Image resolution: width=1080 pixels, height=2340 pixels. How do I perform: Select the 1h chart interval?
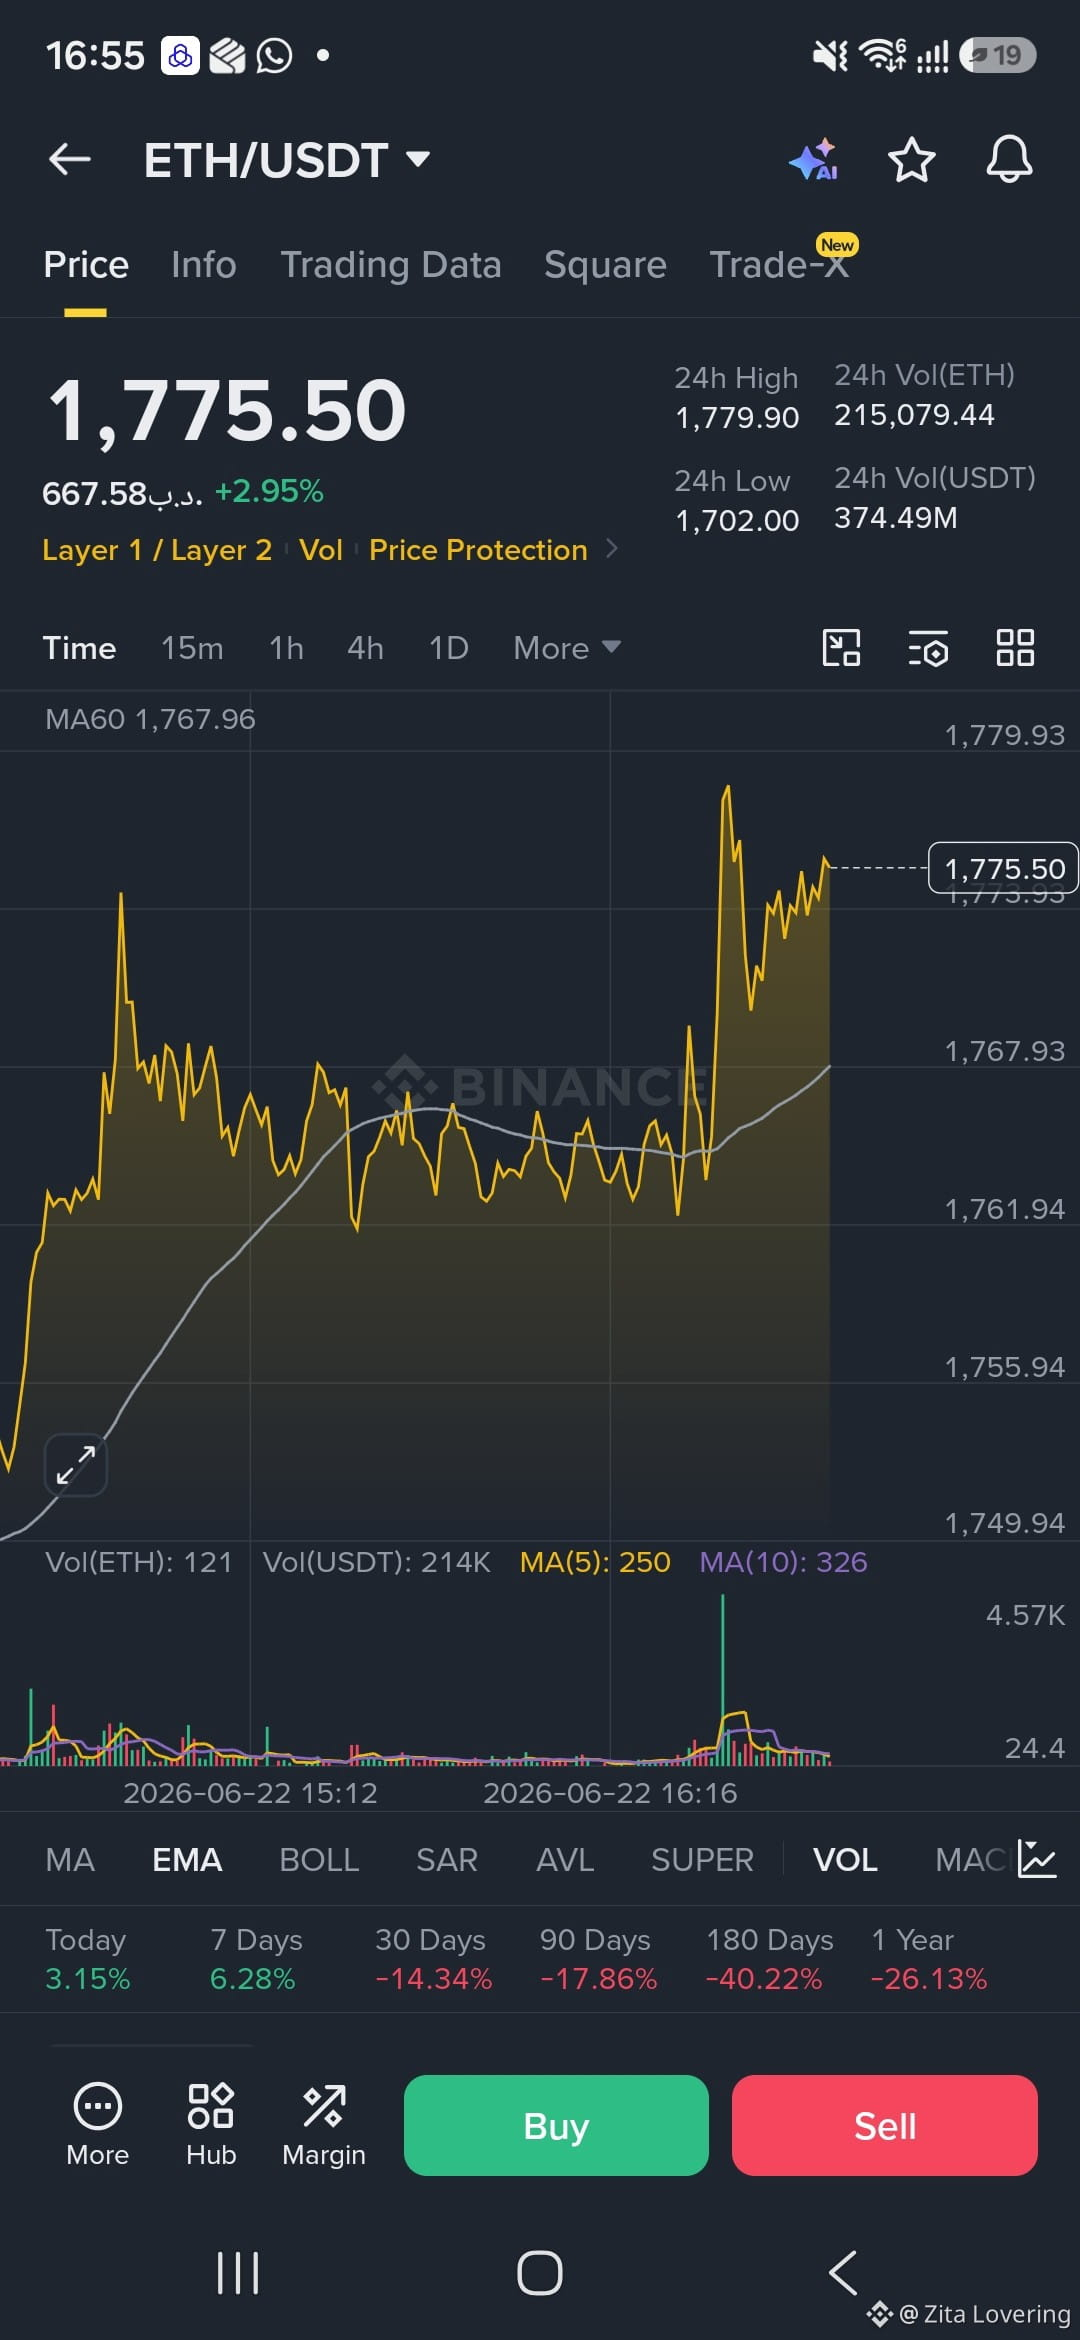(x=286, y=648)
